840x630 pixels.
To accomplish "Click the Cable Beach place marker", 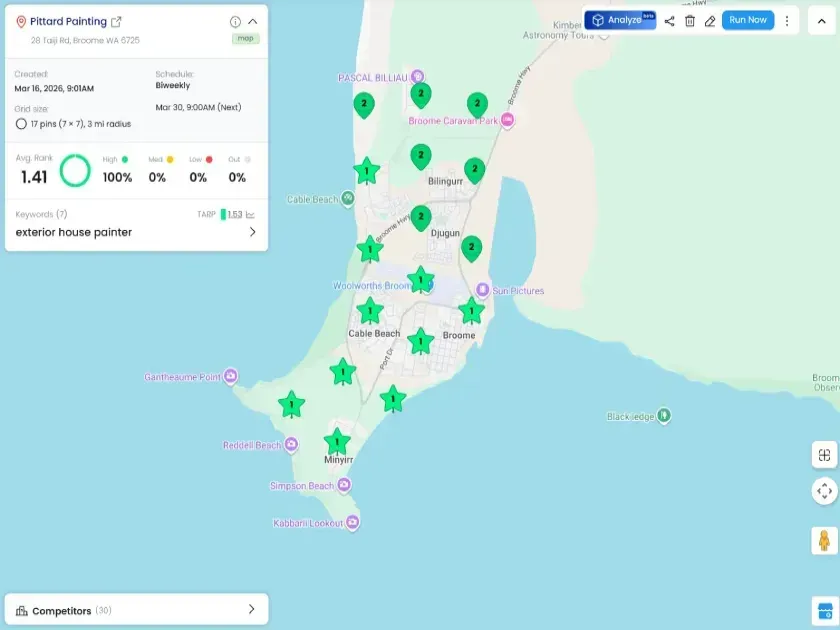I will click(348, 199).
